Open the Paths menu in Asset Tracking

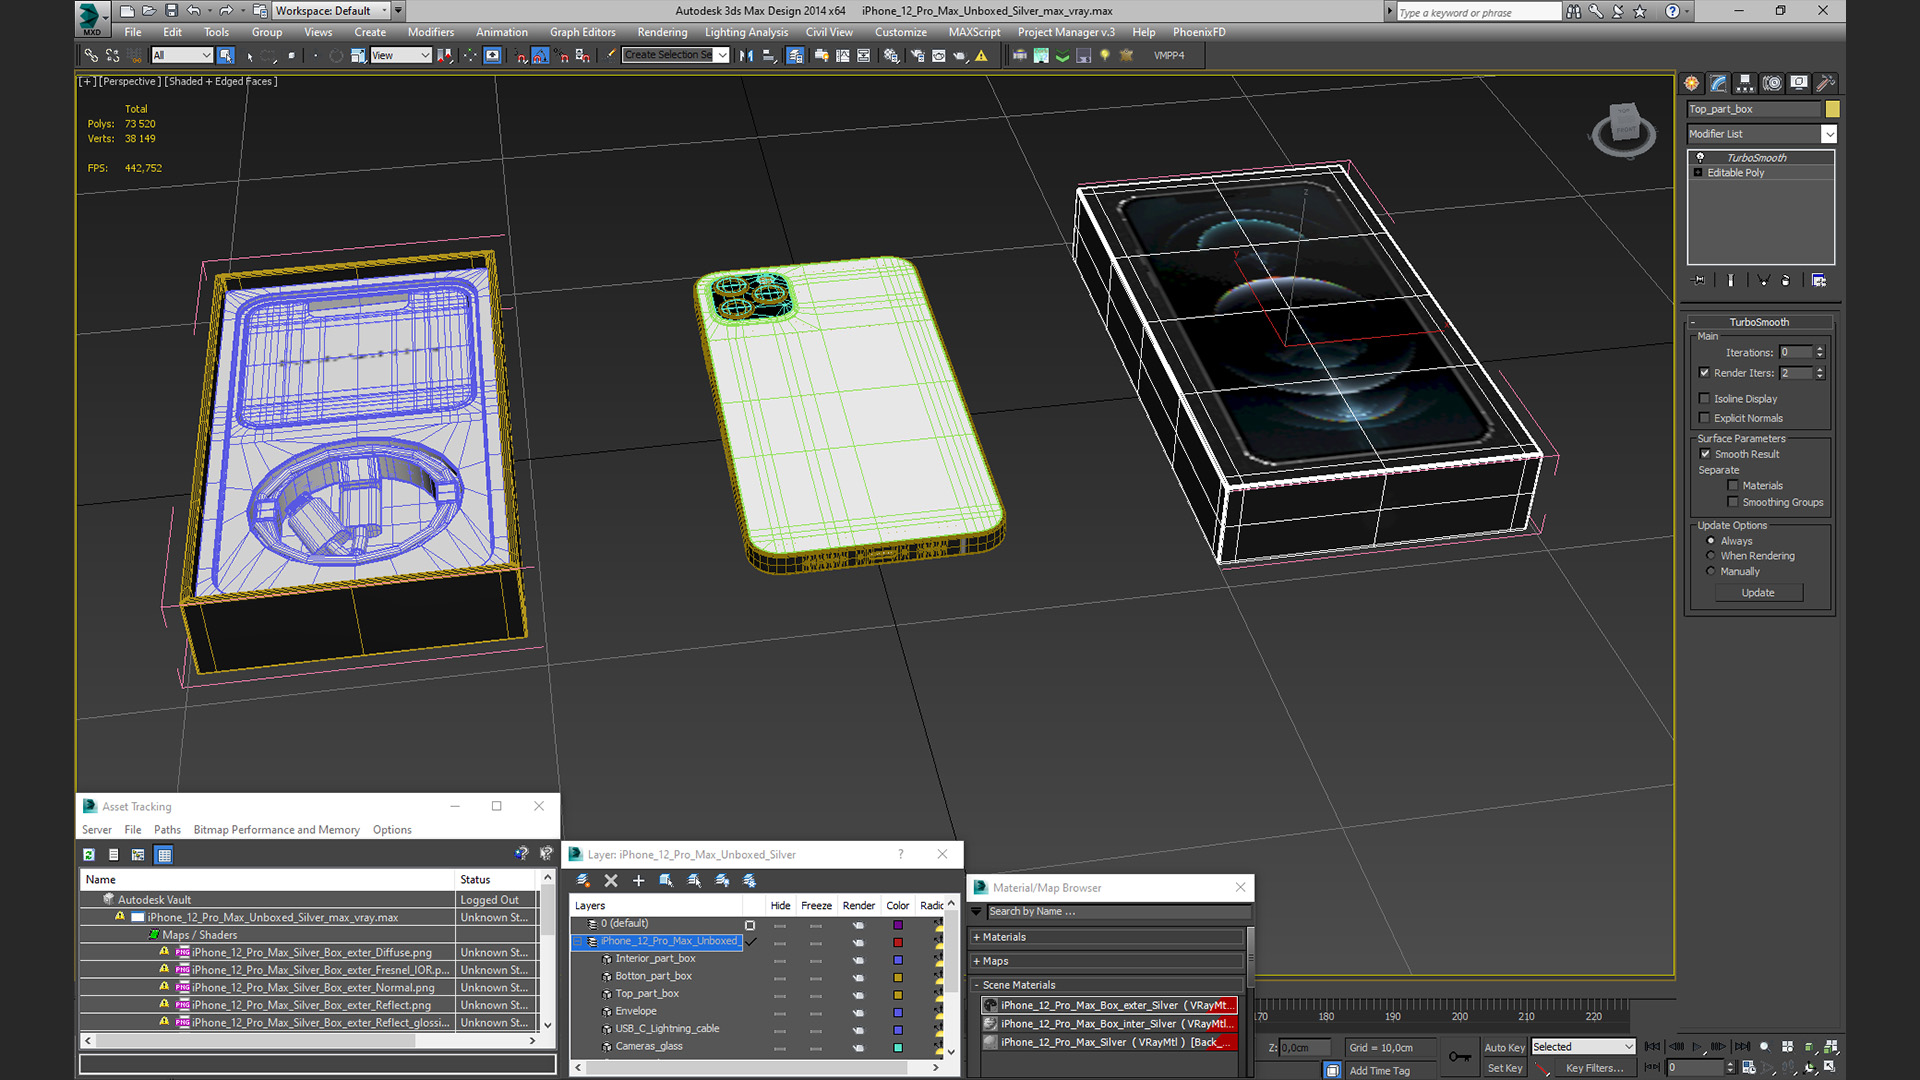click(x=167, y=830)
